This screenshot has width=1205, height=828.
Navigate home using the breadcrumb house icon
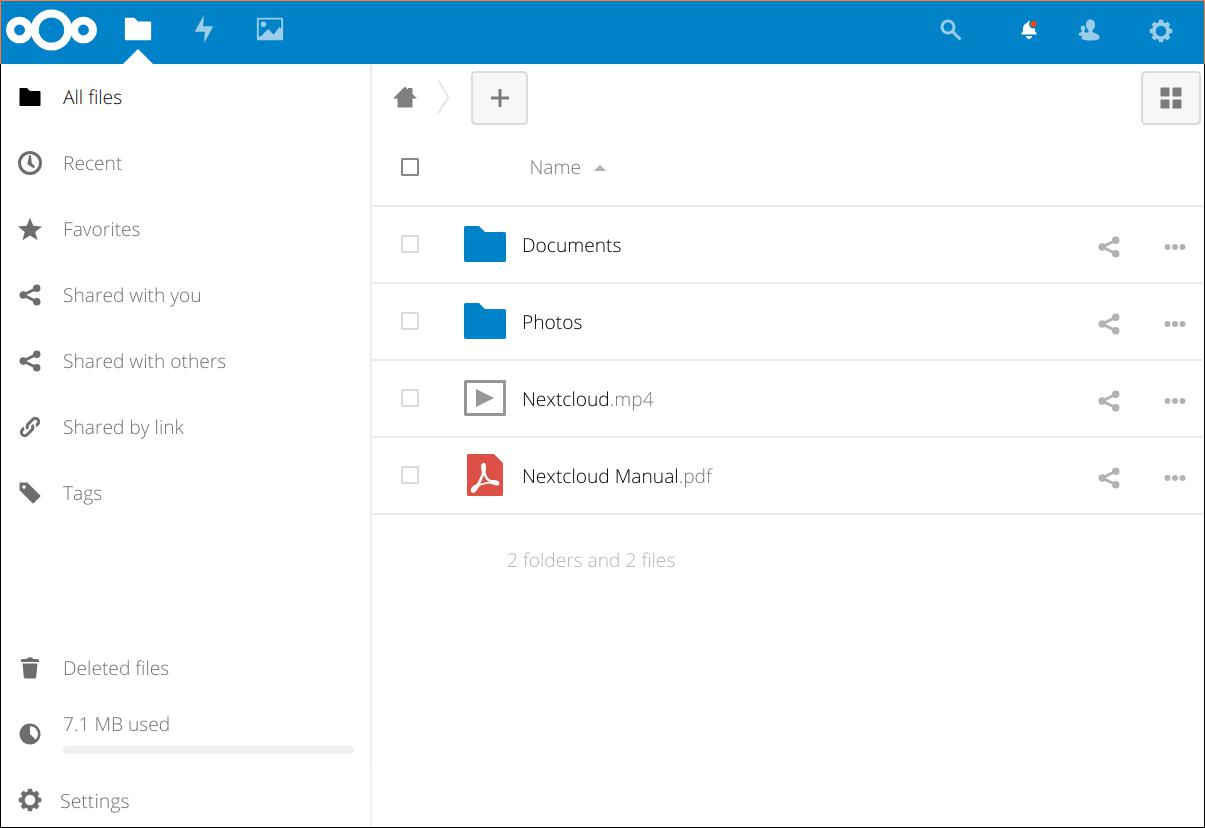404,97
